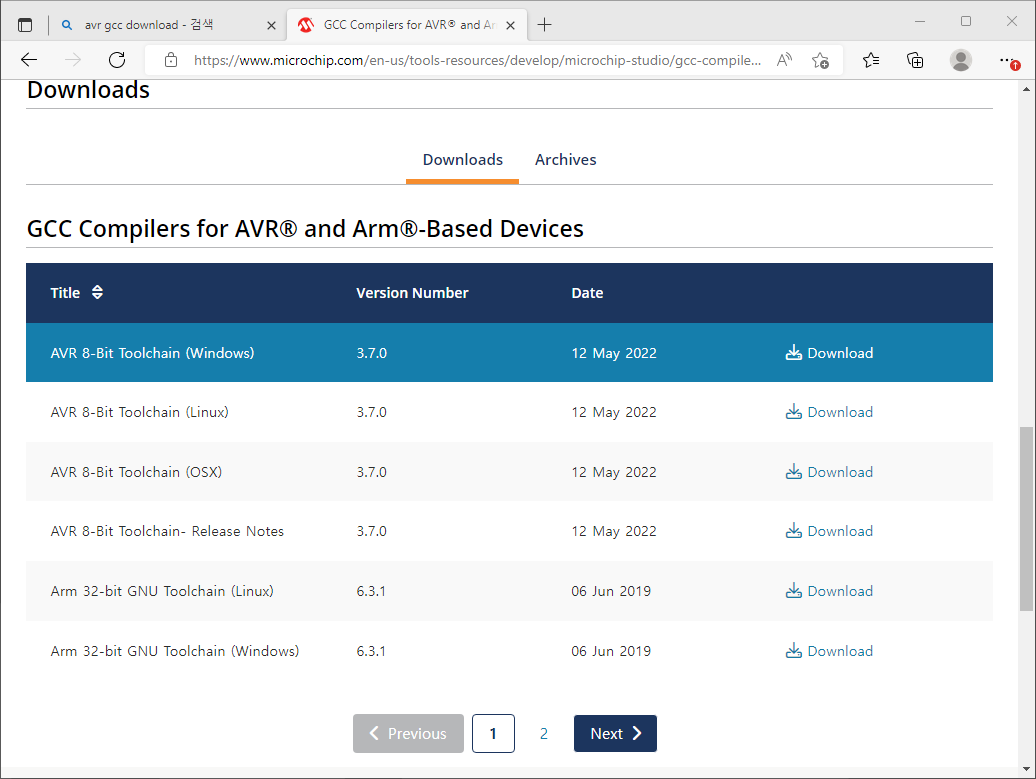Select the Downloads page tab

coord(462,160)
